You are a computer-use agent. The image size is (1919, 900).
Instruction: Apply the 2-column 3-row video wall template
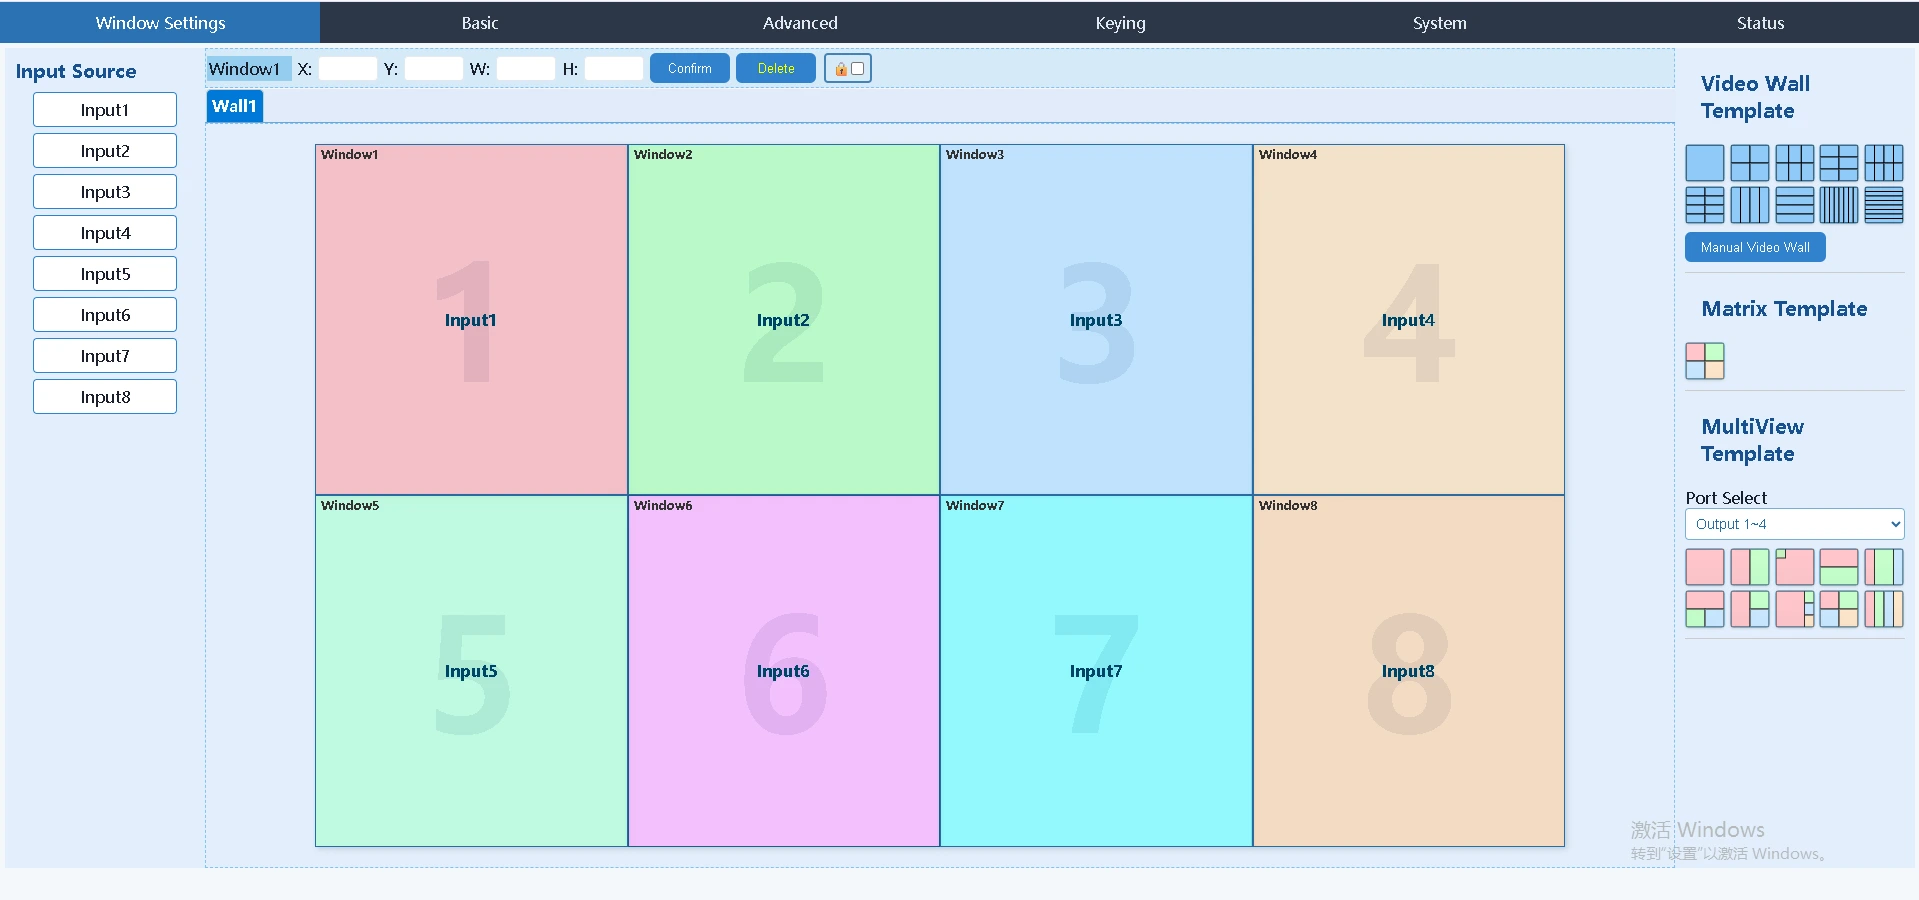click(1839, 163)
